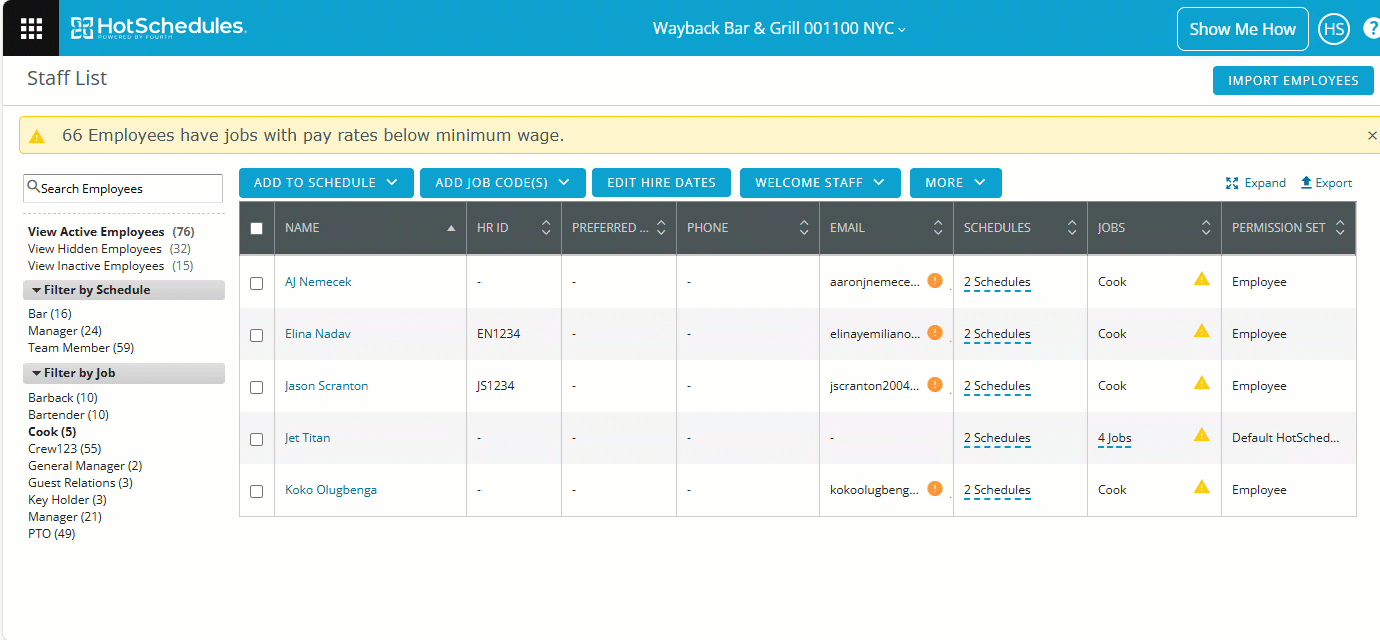Screen dimensions: 1380x640
Task: Toggle the select-all header checkbox
Action: pyautogui.click(x=257, y=228)
